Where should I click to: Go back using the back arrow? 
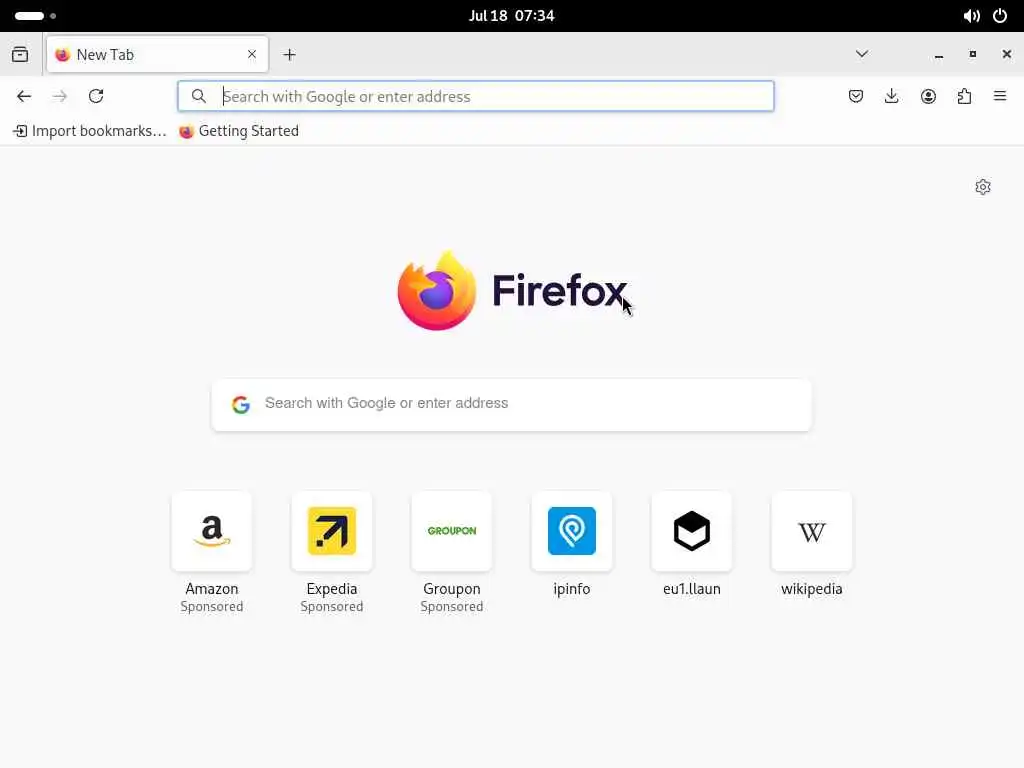24,97
